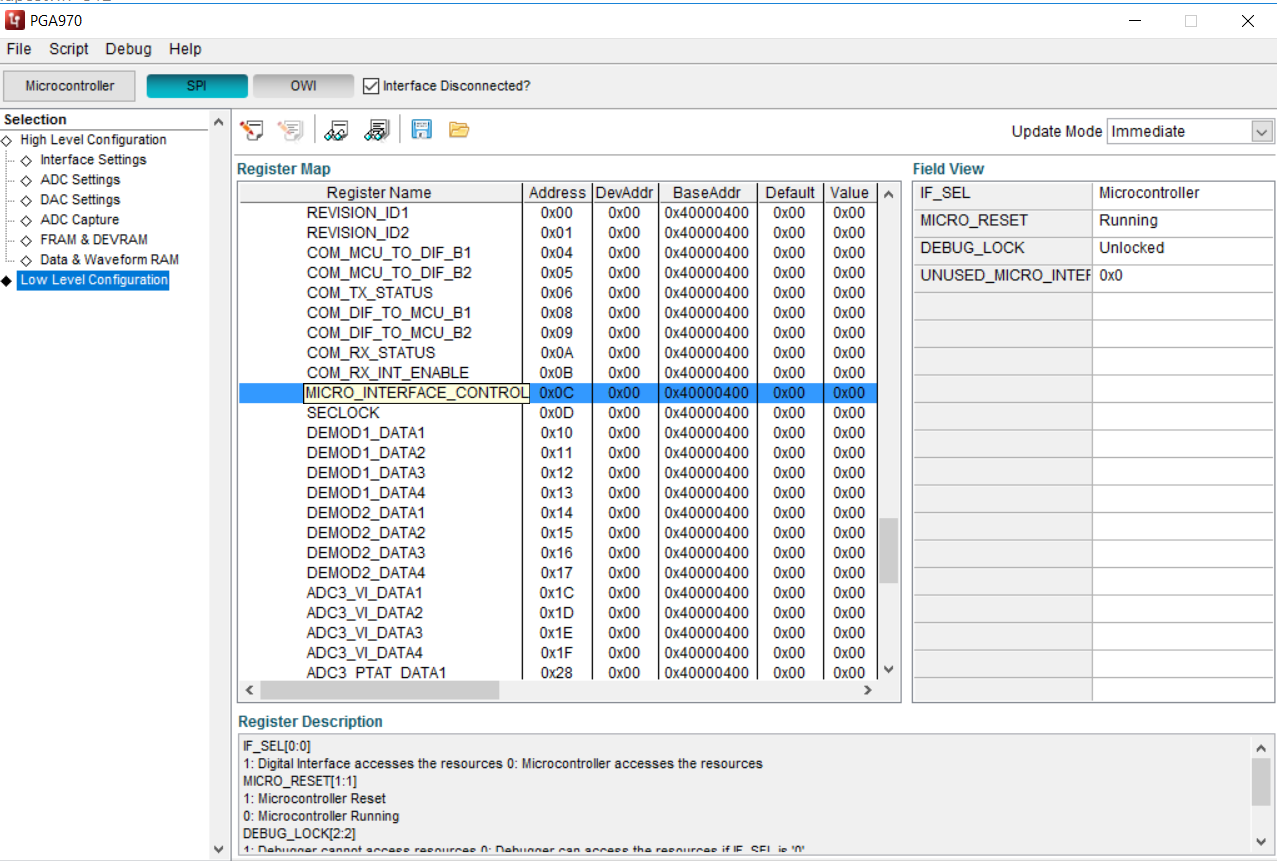This screenshot has width=1277, height=861.
Task: Select the REVISION_ID1 register row
Action: (558, 213)
